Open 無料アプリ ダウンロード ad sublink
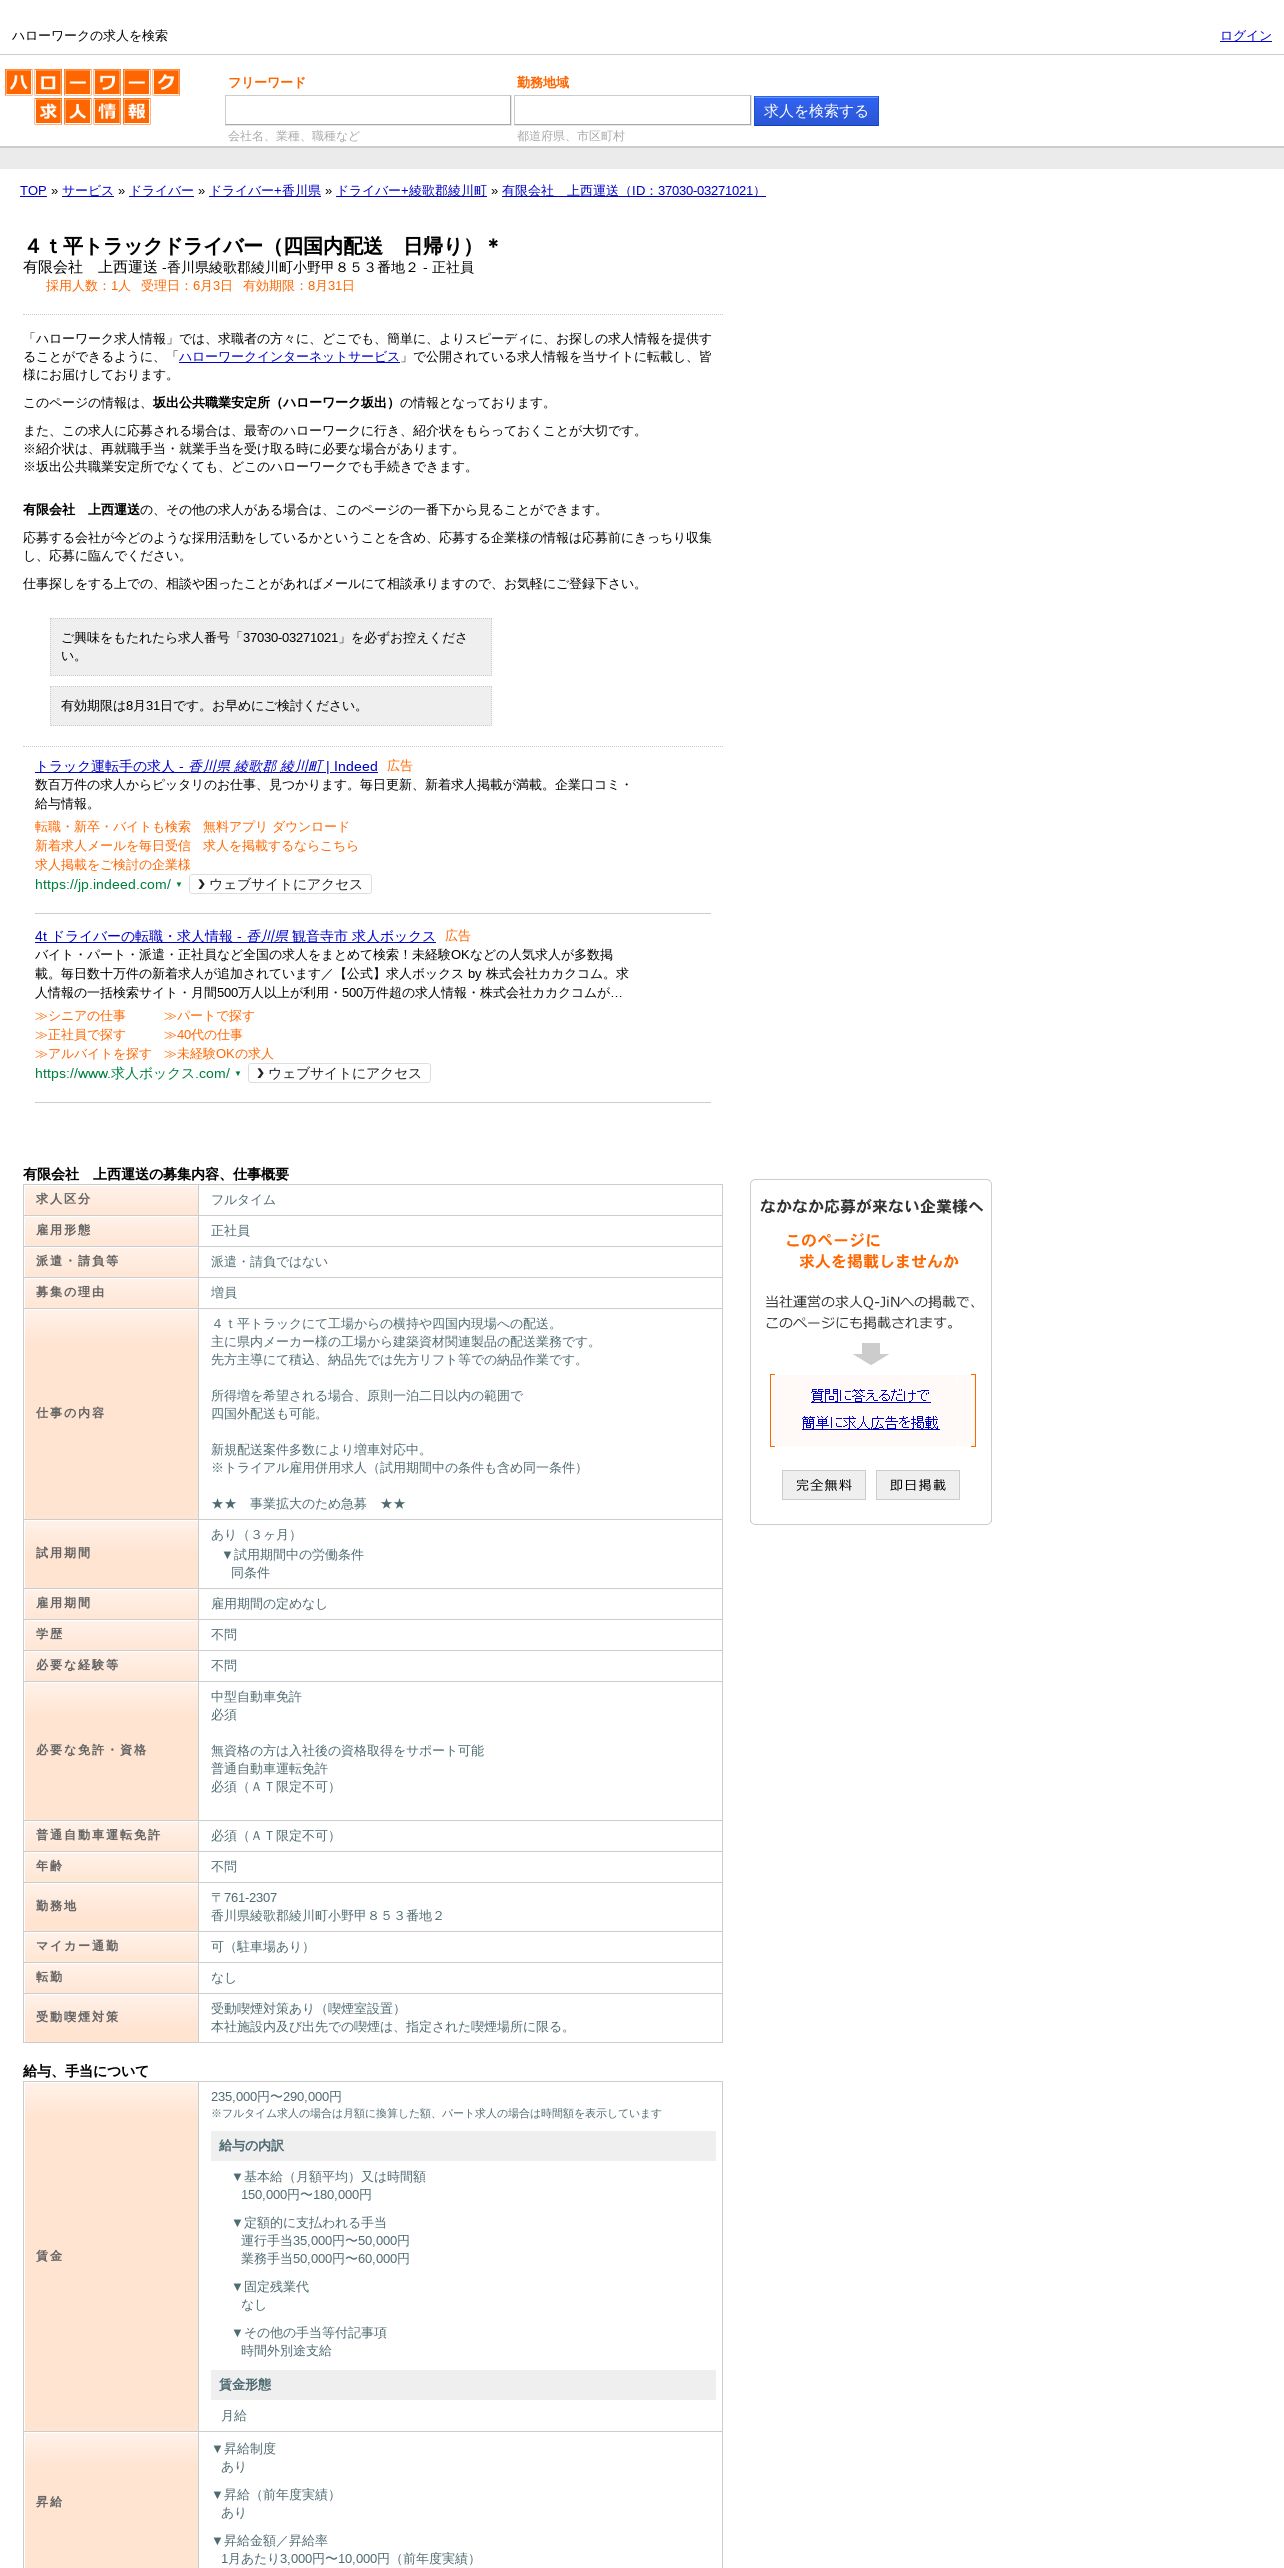The height and width of the screenshot is (2568, 1284). (x=276, y=827)
